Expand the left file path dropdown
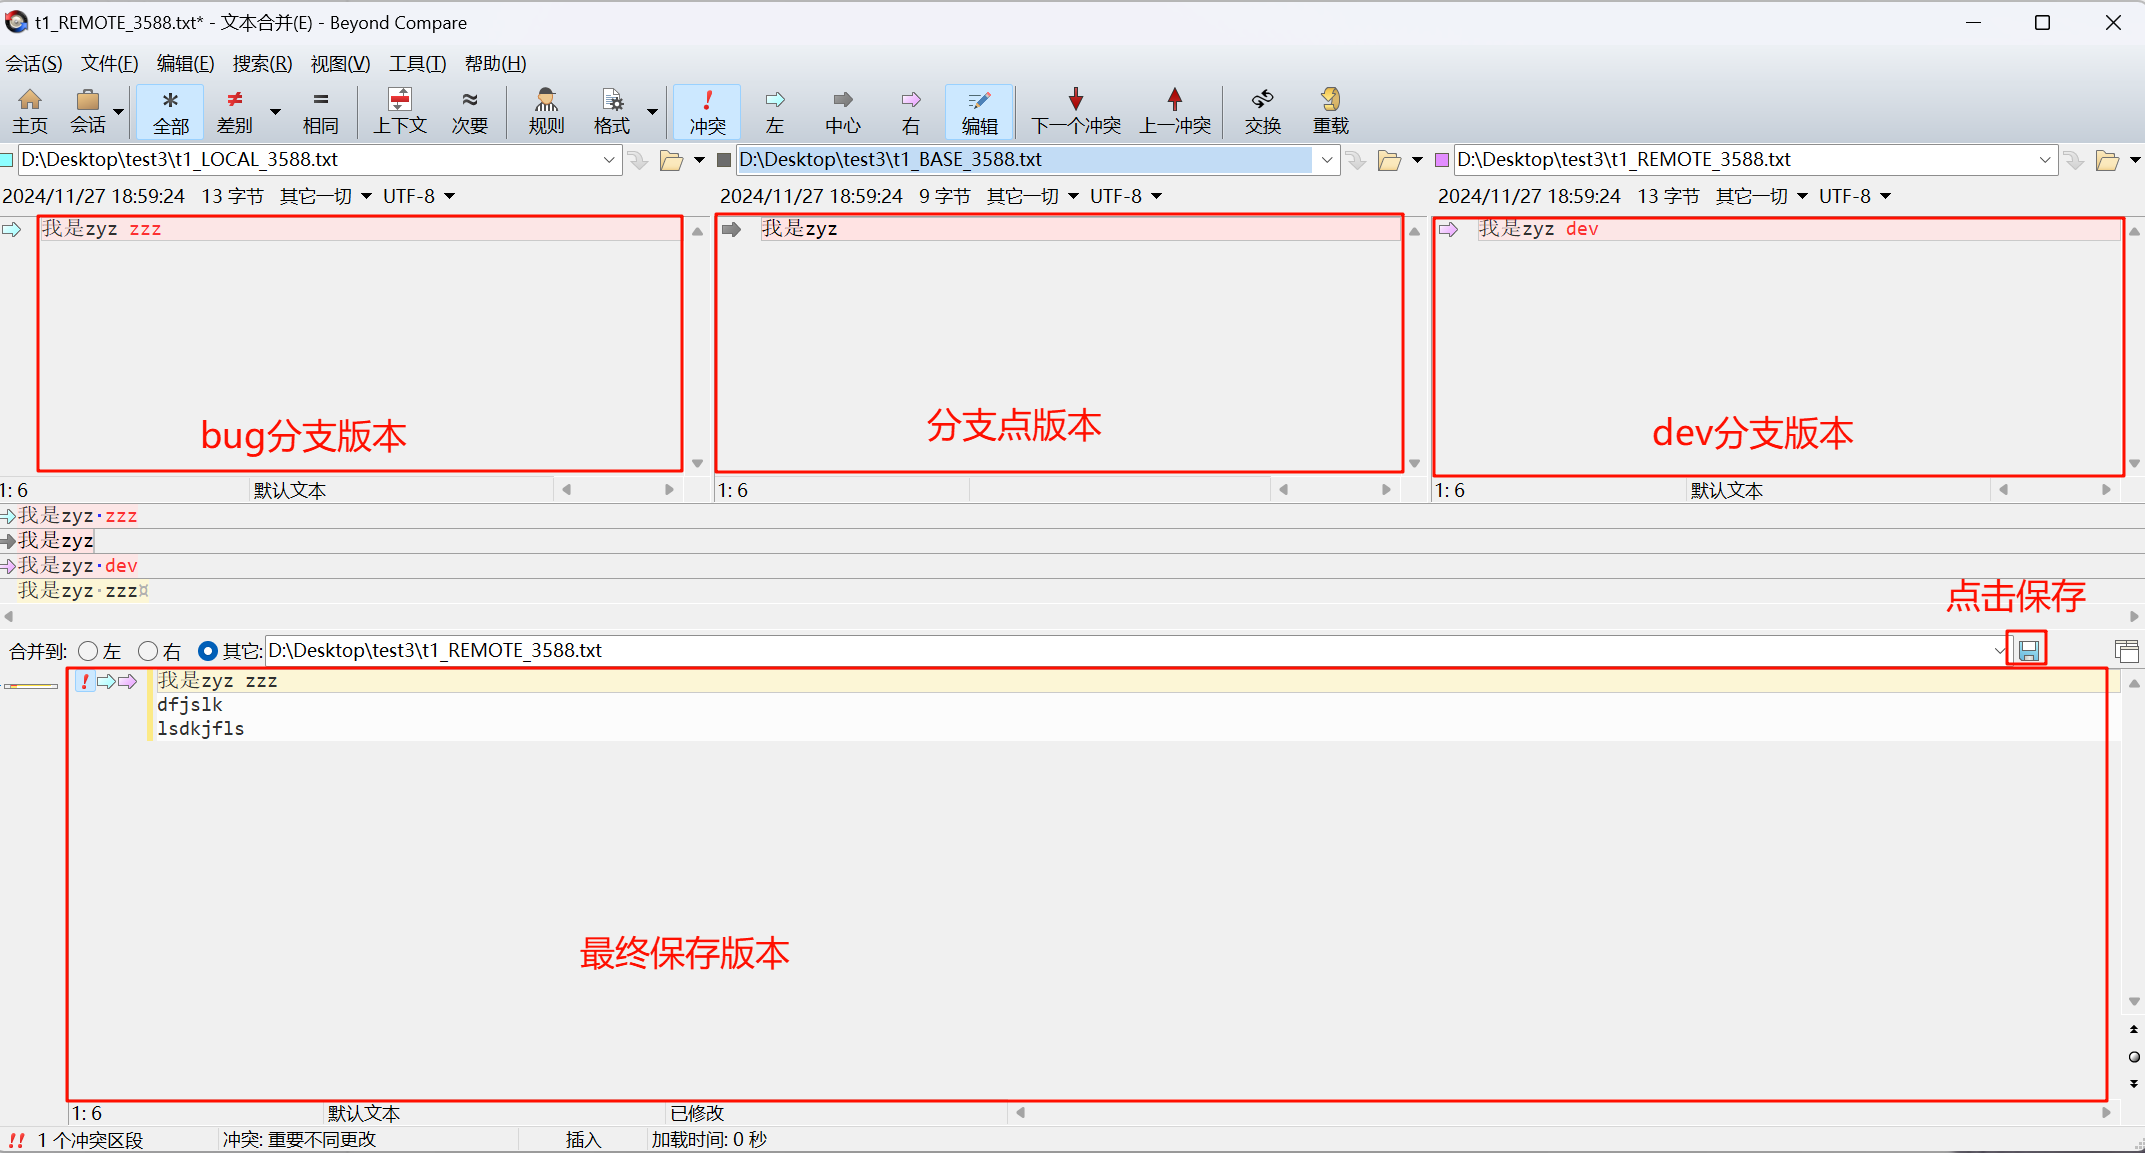Viewport: 2145px width, 1153px height. 608,160
